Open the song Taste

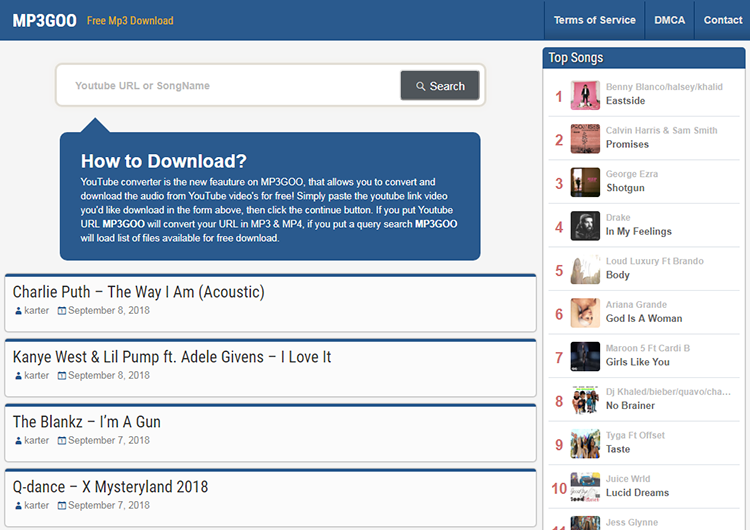coord(618,449)
